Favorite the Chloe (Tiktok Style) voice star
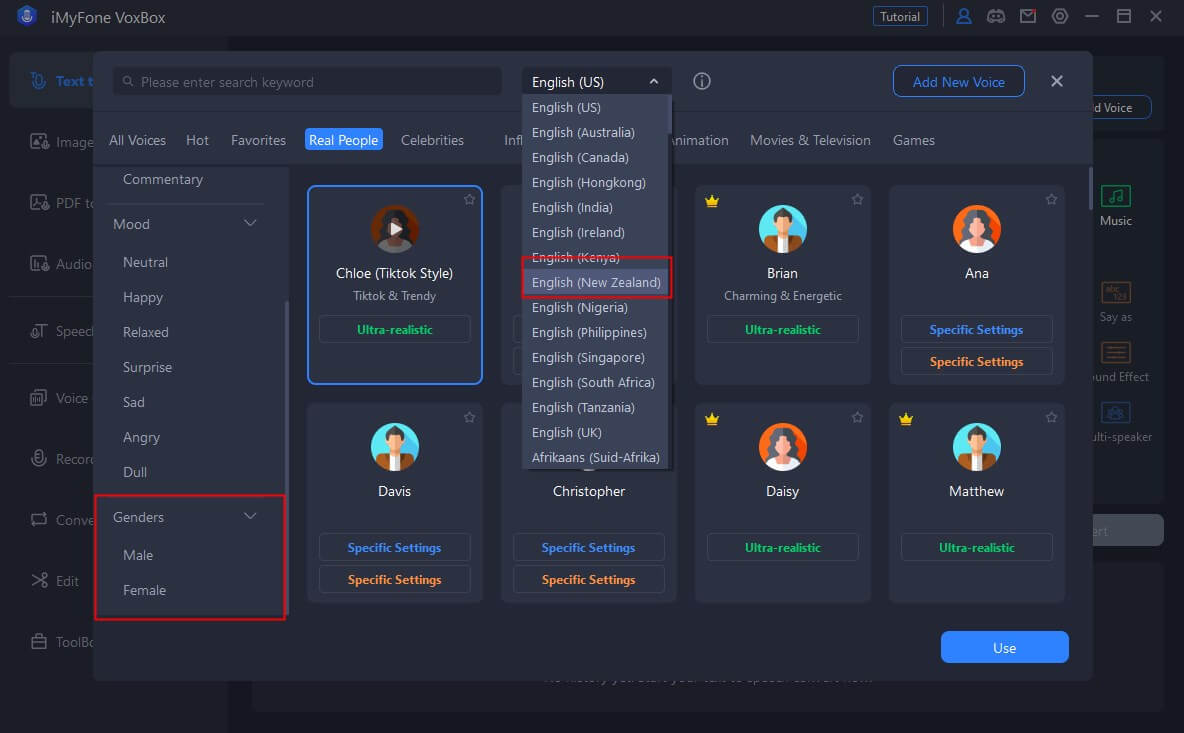 tap(469, 199)
